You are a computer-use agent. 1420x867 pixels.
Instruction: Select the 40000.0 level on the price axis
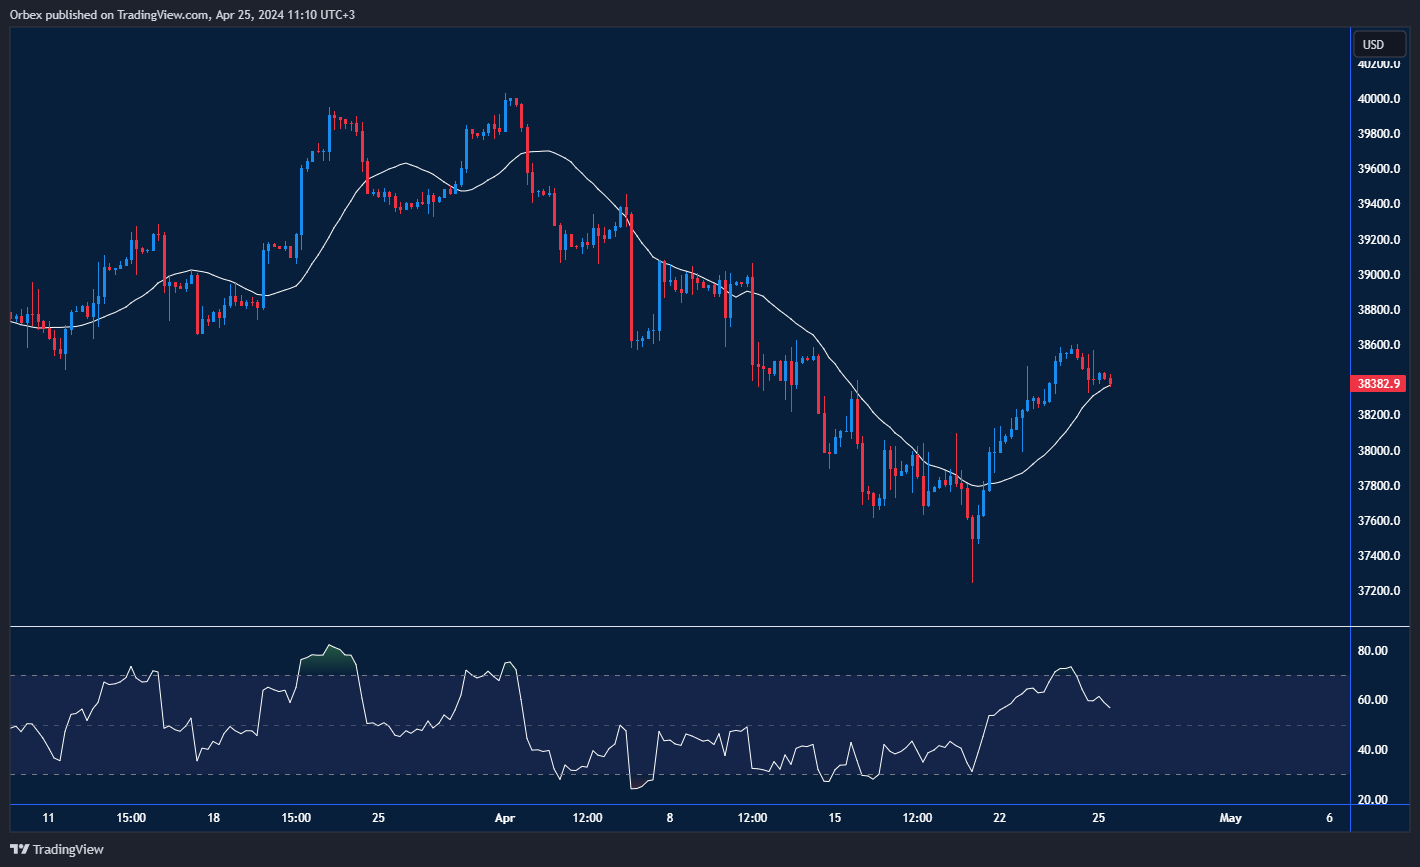(x=1377, y=99)
